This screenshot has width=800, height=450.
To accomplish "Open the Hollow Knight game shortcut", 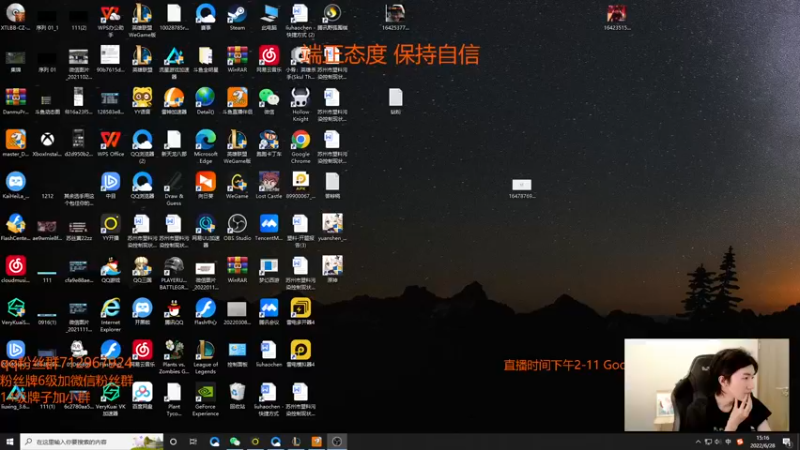I will (x=301, y=104).
